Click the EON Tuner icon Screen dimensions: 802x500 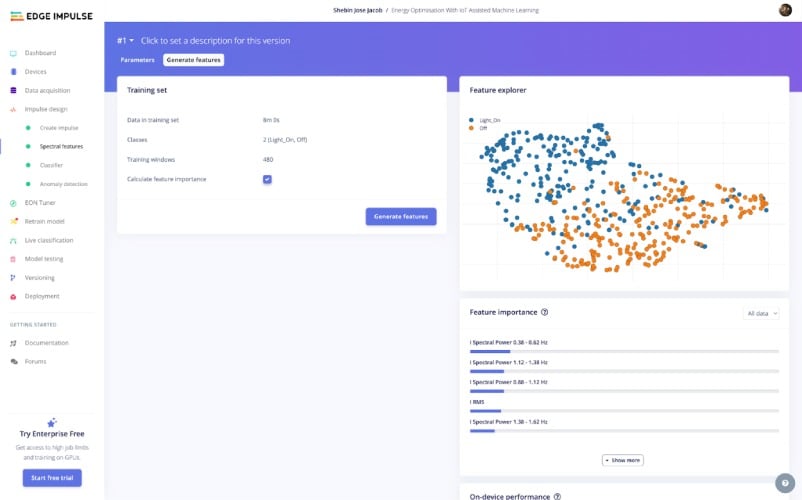pos(13,203)
